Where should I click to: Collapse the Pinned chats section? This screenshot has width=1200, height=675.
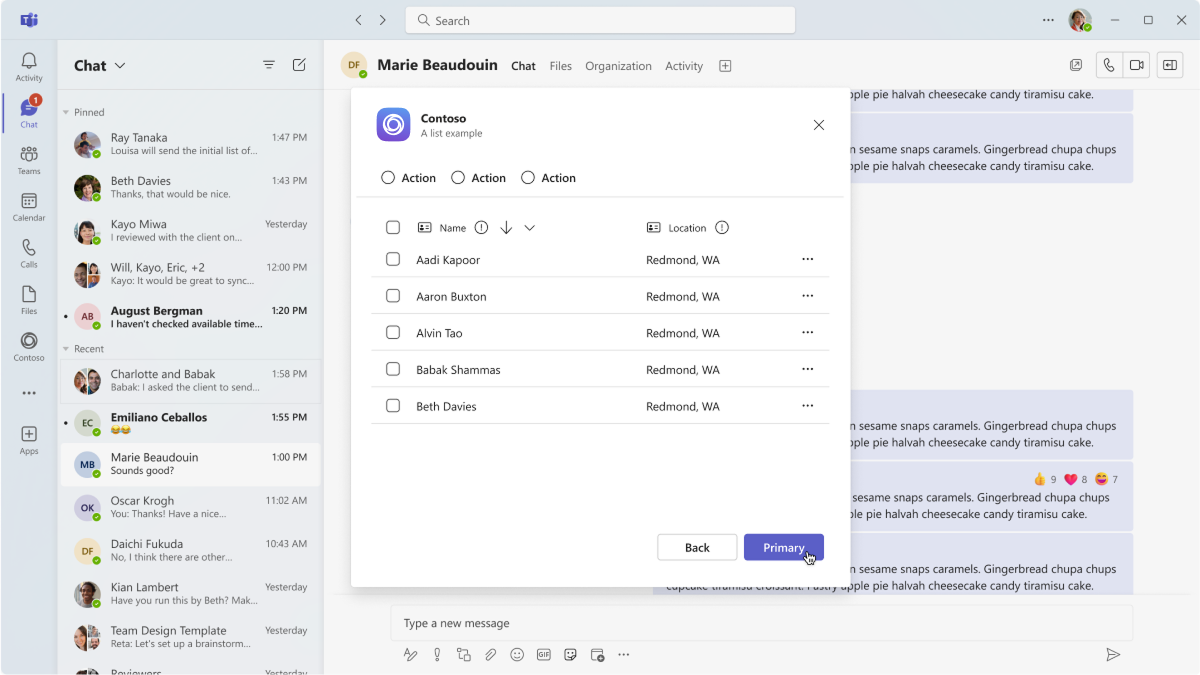tap(67, 113)
